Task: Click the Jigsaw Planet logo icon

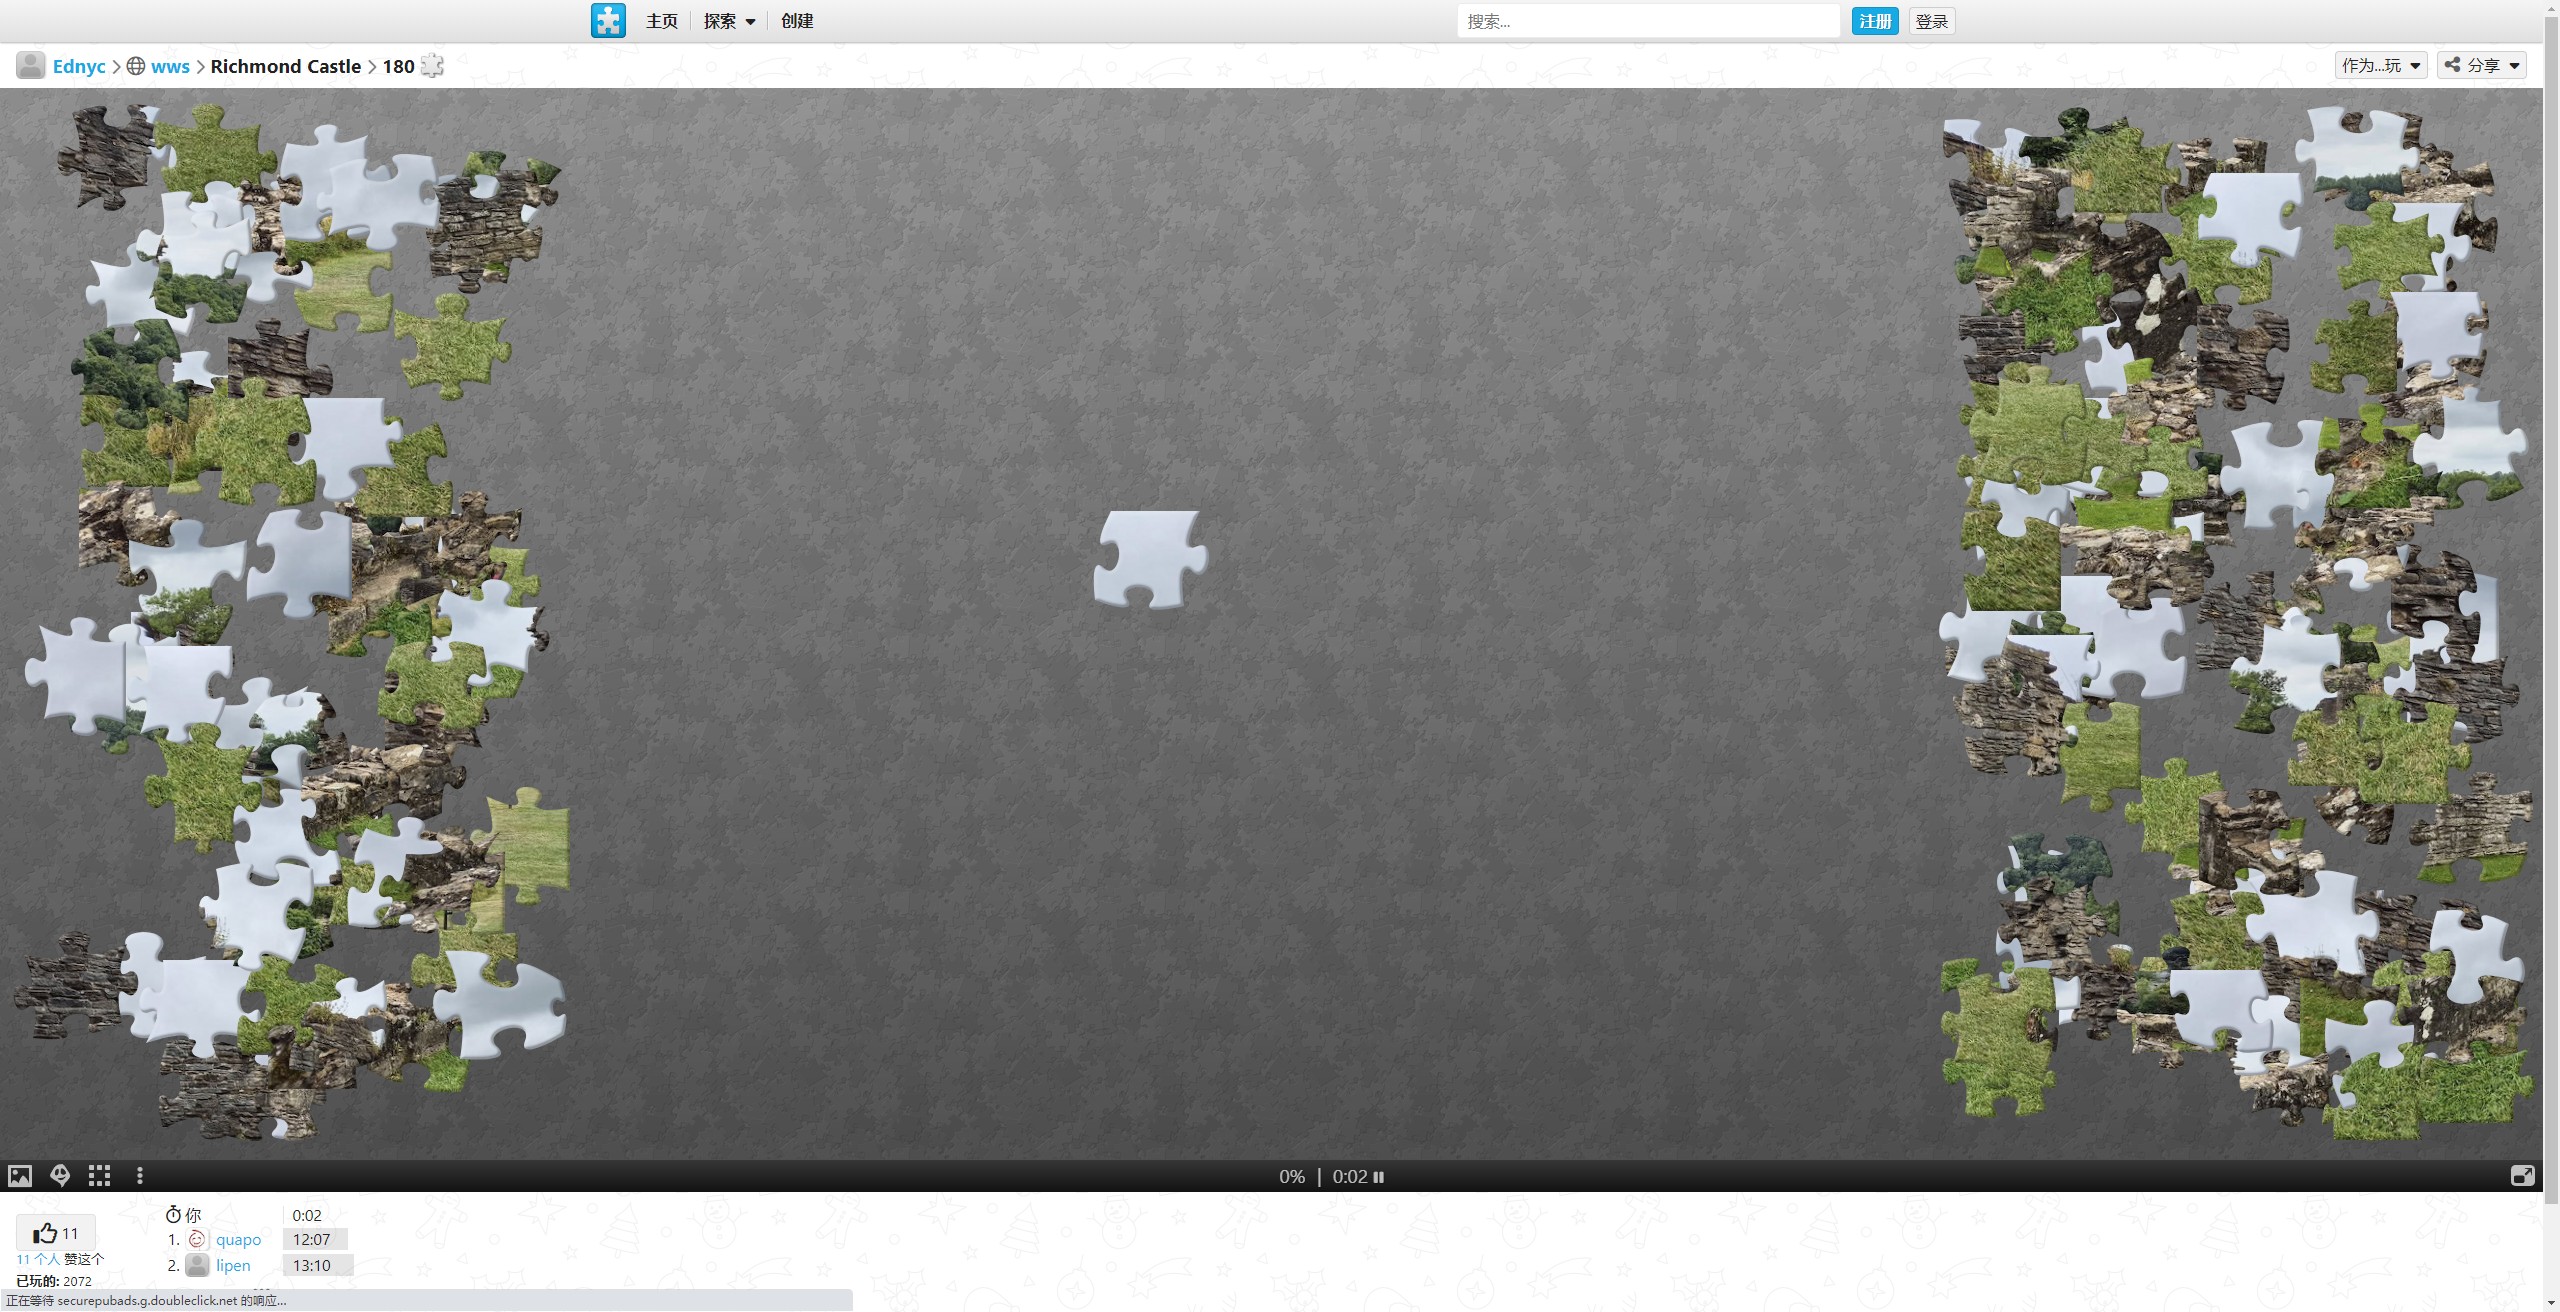Action: point(608,21)
